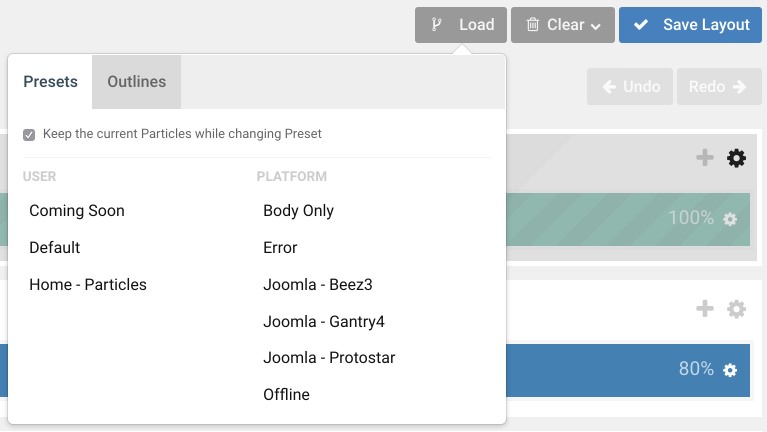The width and height of the screenshot is (767, 432).
Task: Click the Undo button
Action: (630, 87)
